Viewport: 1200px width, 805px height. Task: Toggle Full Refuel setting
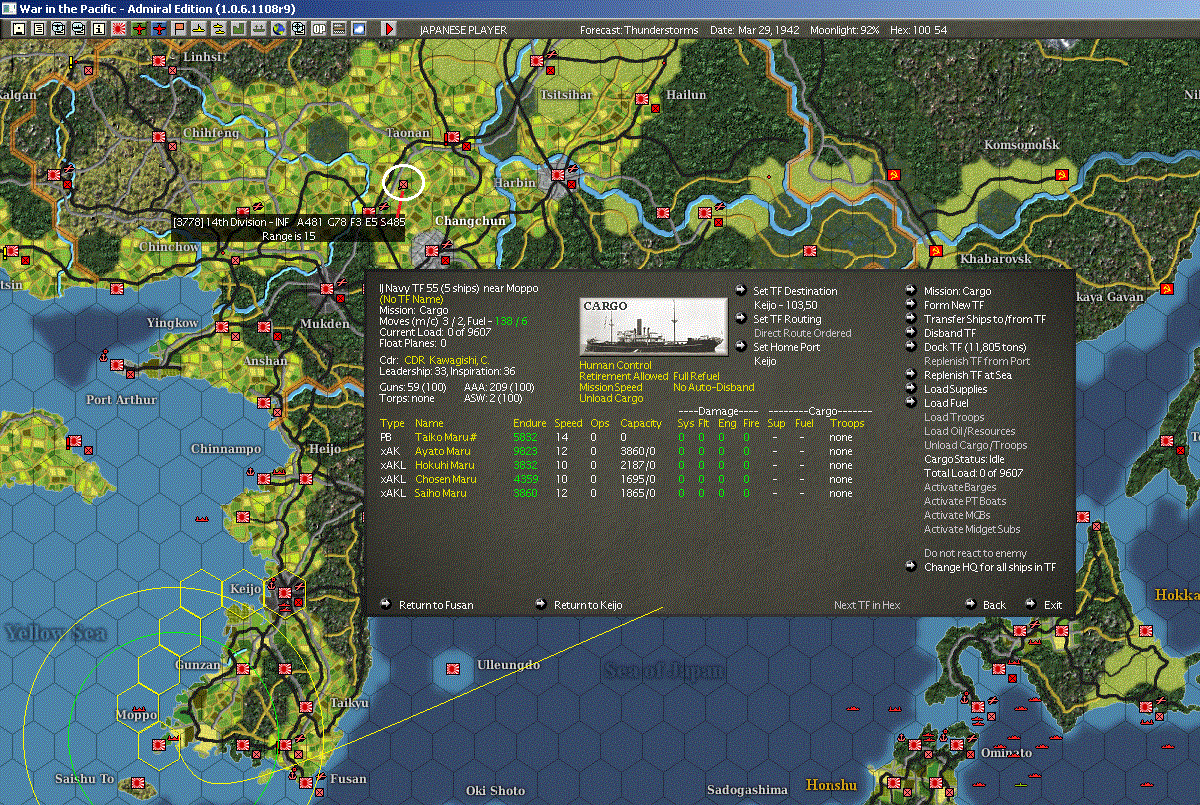[x=696, y=376]
